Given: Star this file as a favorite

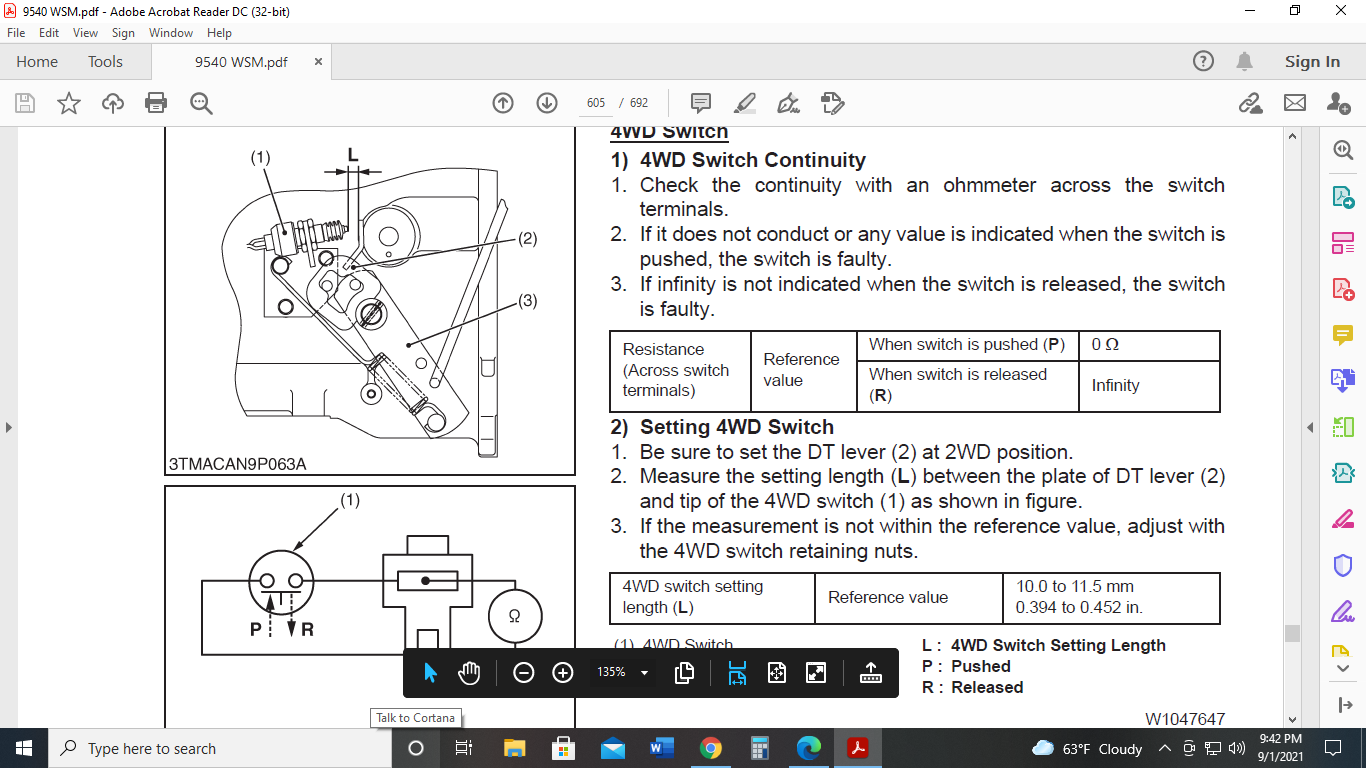Looking at the screenshot, I should (x=68, y=103).
